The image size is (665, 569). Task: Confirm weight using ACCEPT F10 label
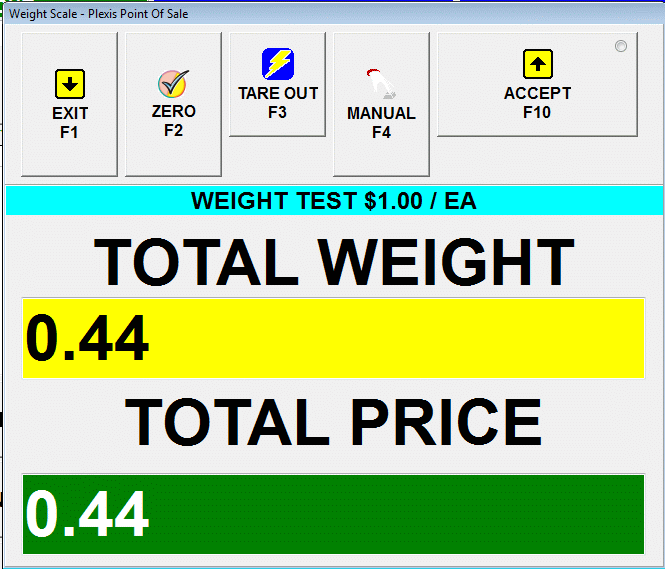[537, 102]
